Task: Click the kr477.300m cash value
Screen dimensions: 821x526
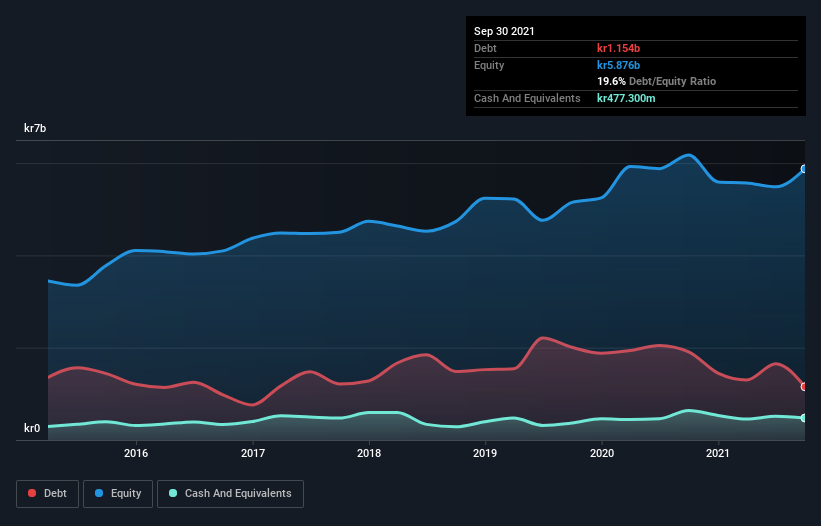Action: pos(626,98)
